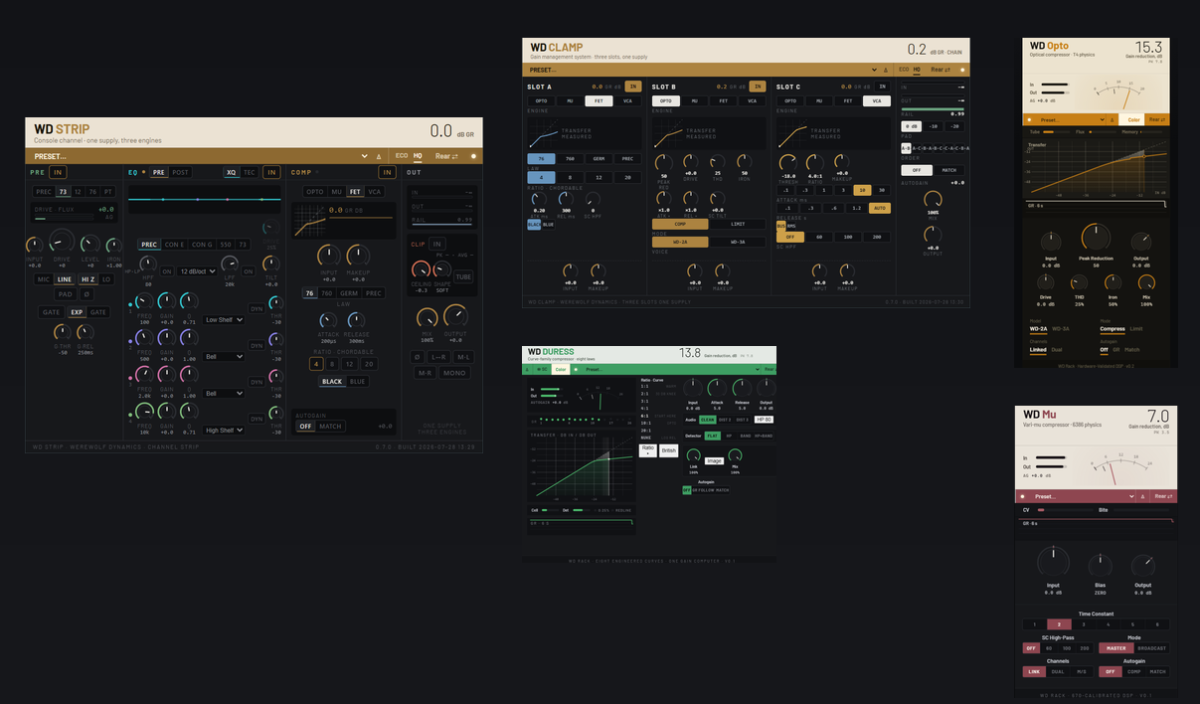This screenshot has width=1200, height=704.
Task: Click the triangle icon in WD Clamp preset bar
Action: pyautogui.click(x=885, y=70)
